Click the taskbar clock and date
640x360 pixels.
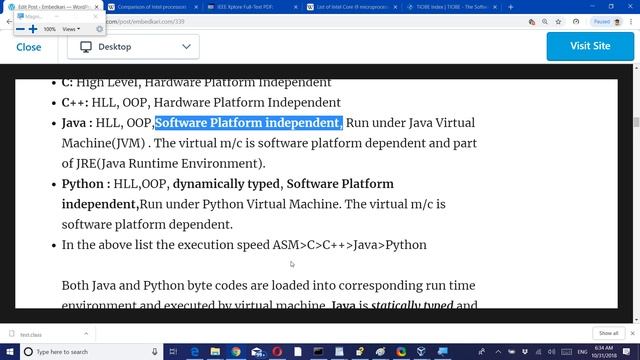pyautogui.click(x=604, y=351)
